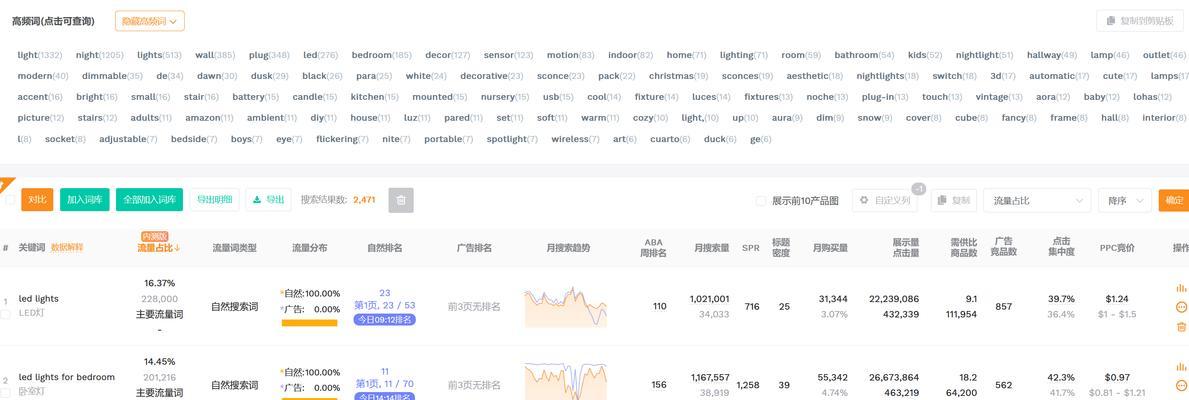Open more options icon for led lights row
Image resolution: width=1189 pixels, height=400 pixels.
point(1181,307)
